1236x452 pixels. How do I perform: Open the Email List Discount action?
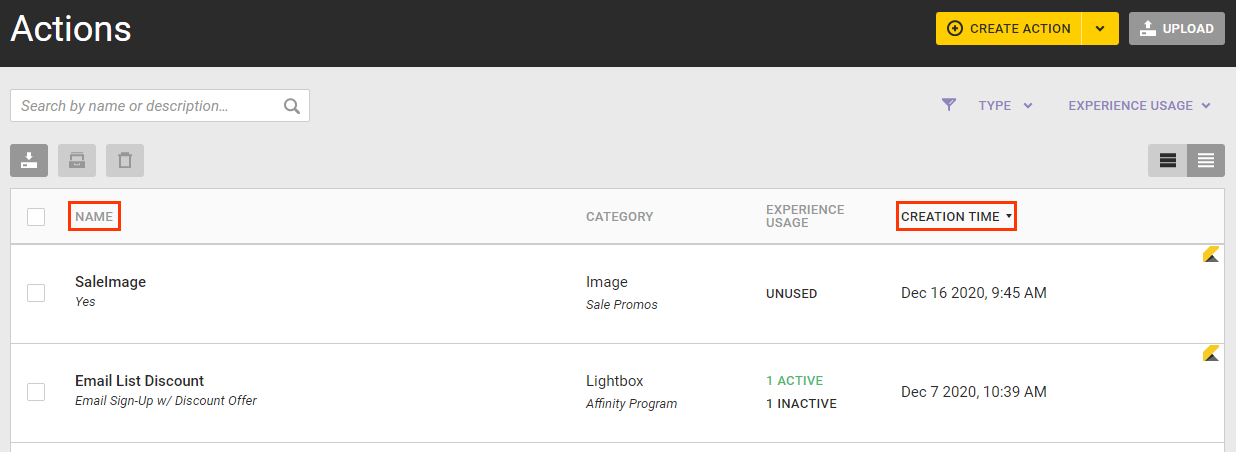(x=139, y=381)
